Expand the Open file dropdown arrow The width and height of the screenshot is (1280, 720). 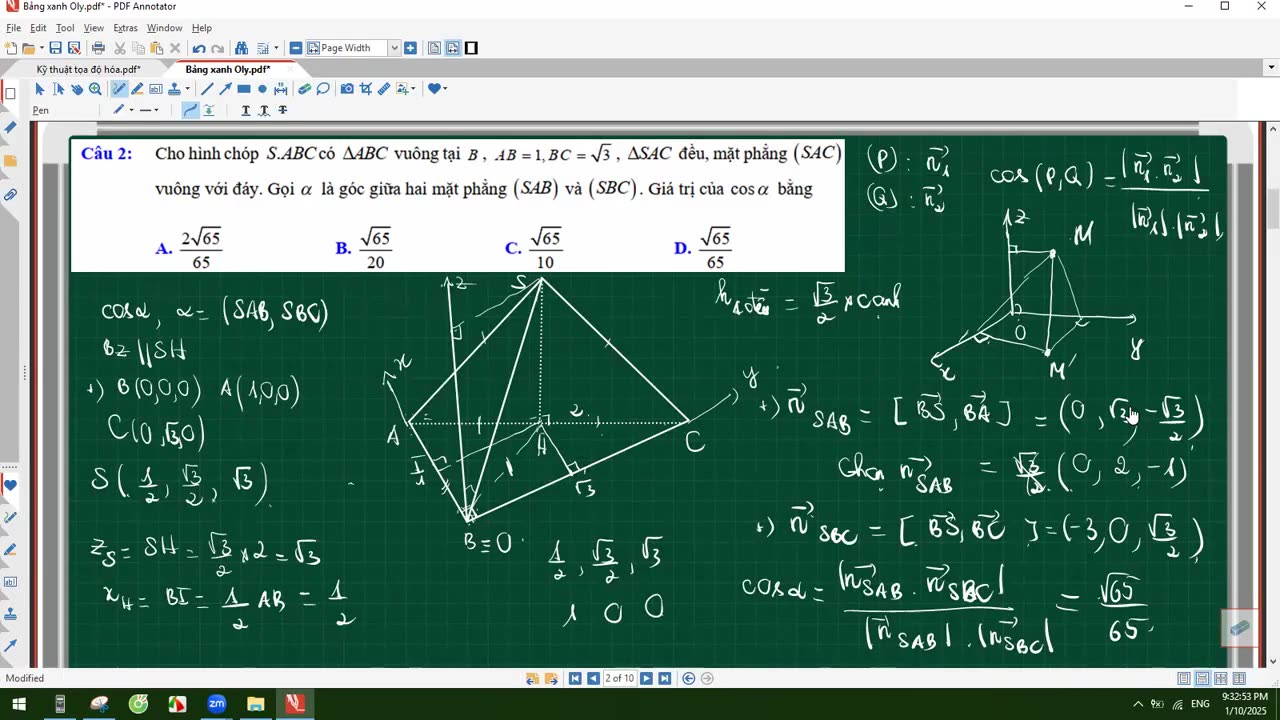point(41,48)
